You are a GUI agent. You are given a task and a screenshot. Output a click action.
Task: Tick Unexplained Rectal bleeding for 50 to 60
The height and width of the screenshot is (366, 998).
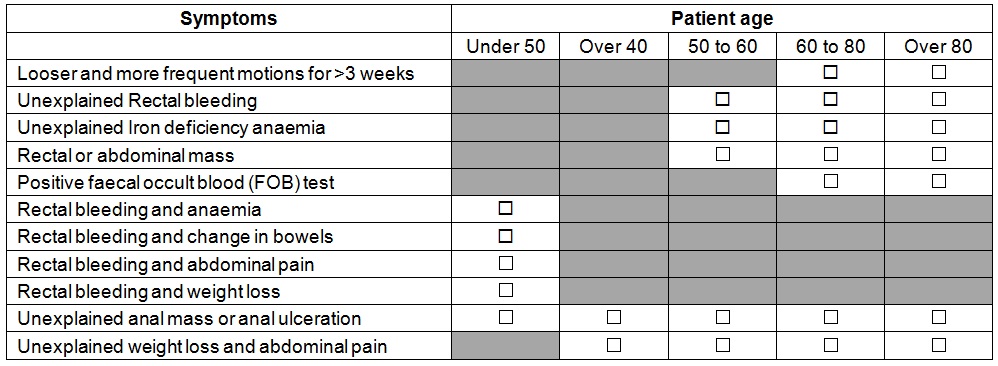click(x=722, y=99)
